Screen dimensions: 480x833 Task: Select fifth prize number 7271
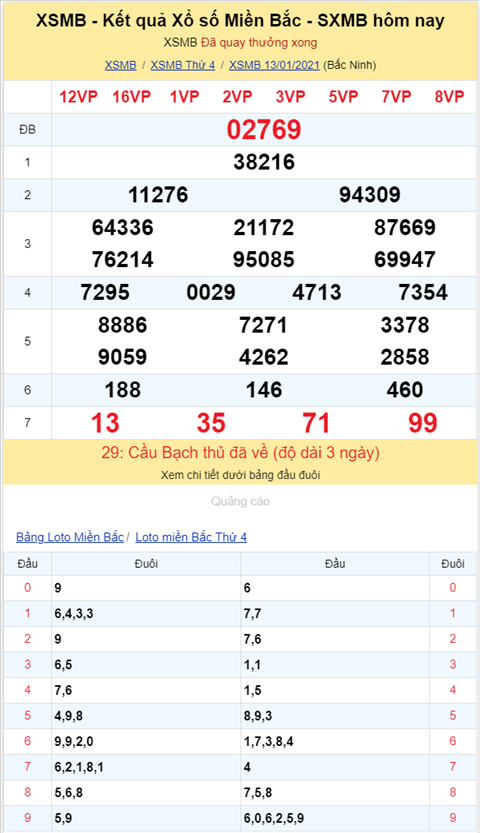[x=263, y=325]
